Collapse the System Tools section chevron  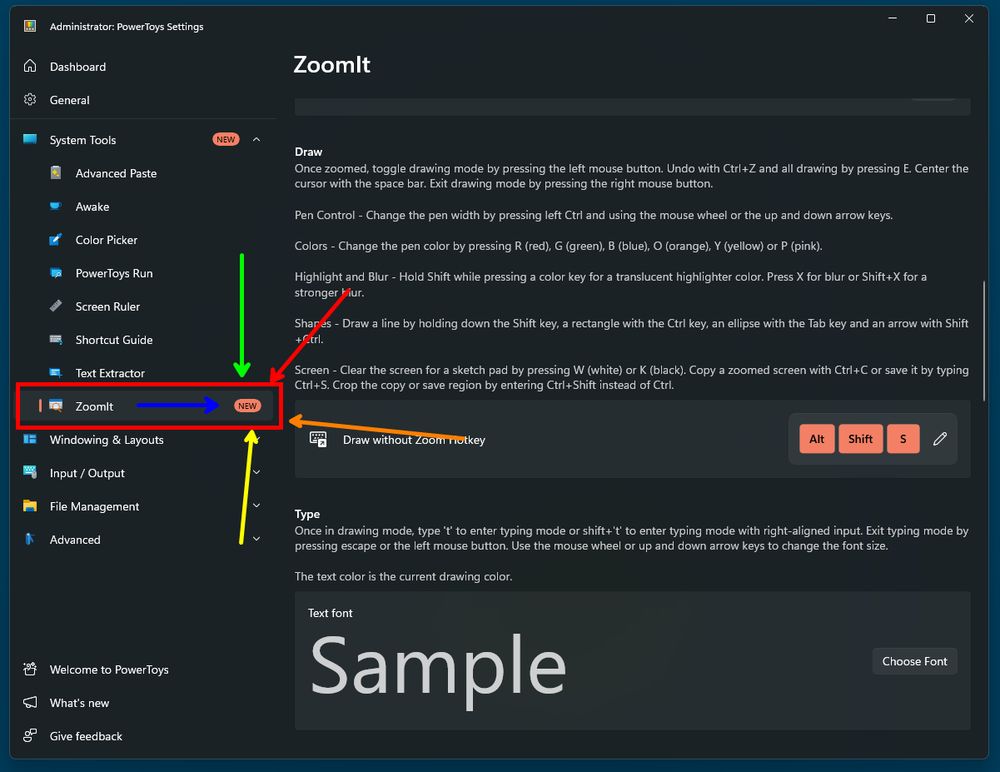click(x=256, y=139)
